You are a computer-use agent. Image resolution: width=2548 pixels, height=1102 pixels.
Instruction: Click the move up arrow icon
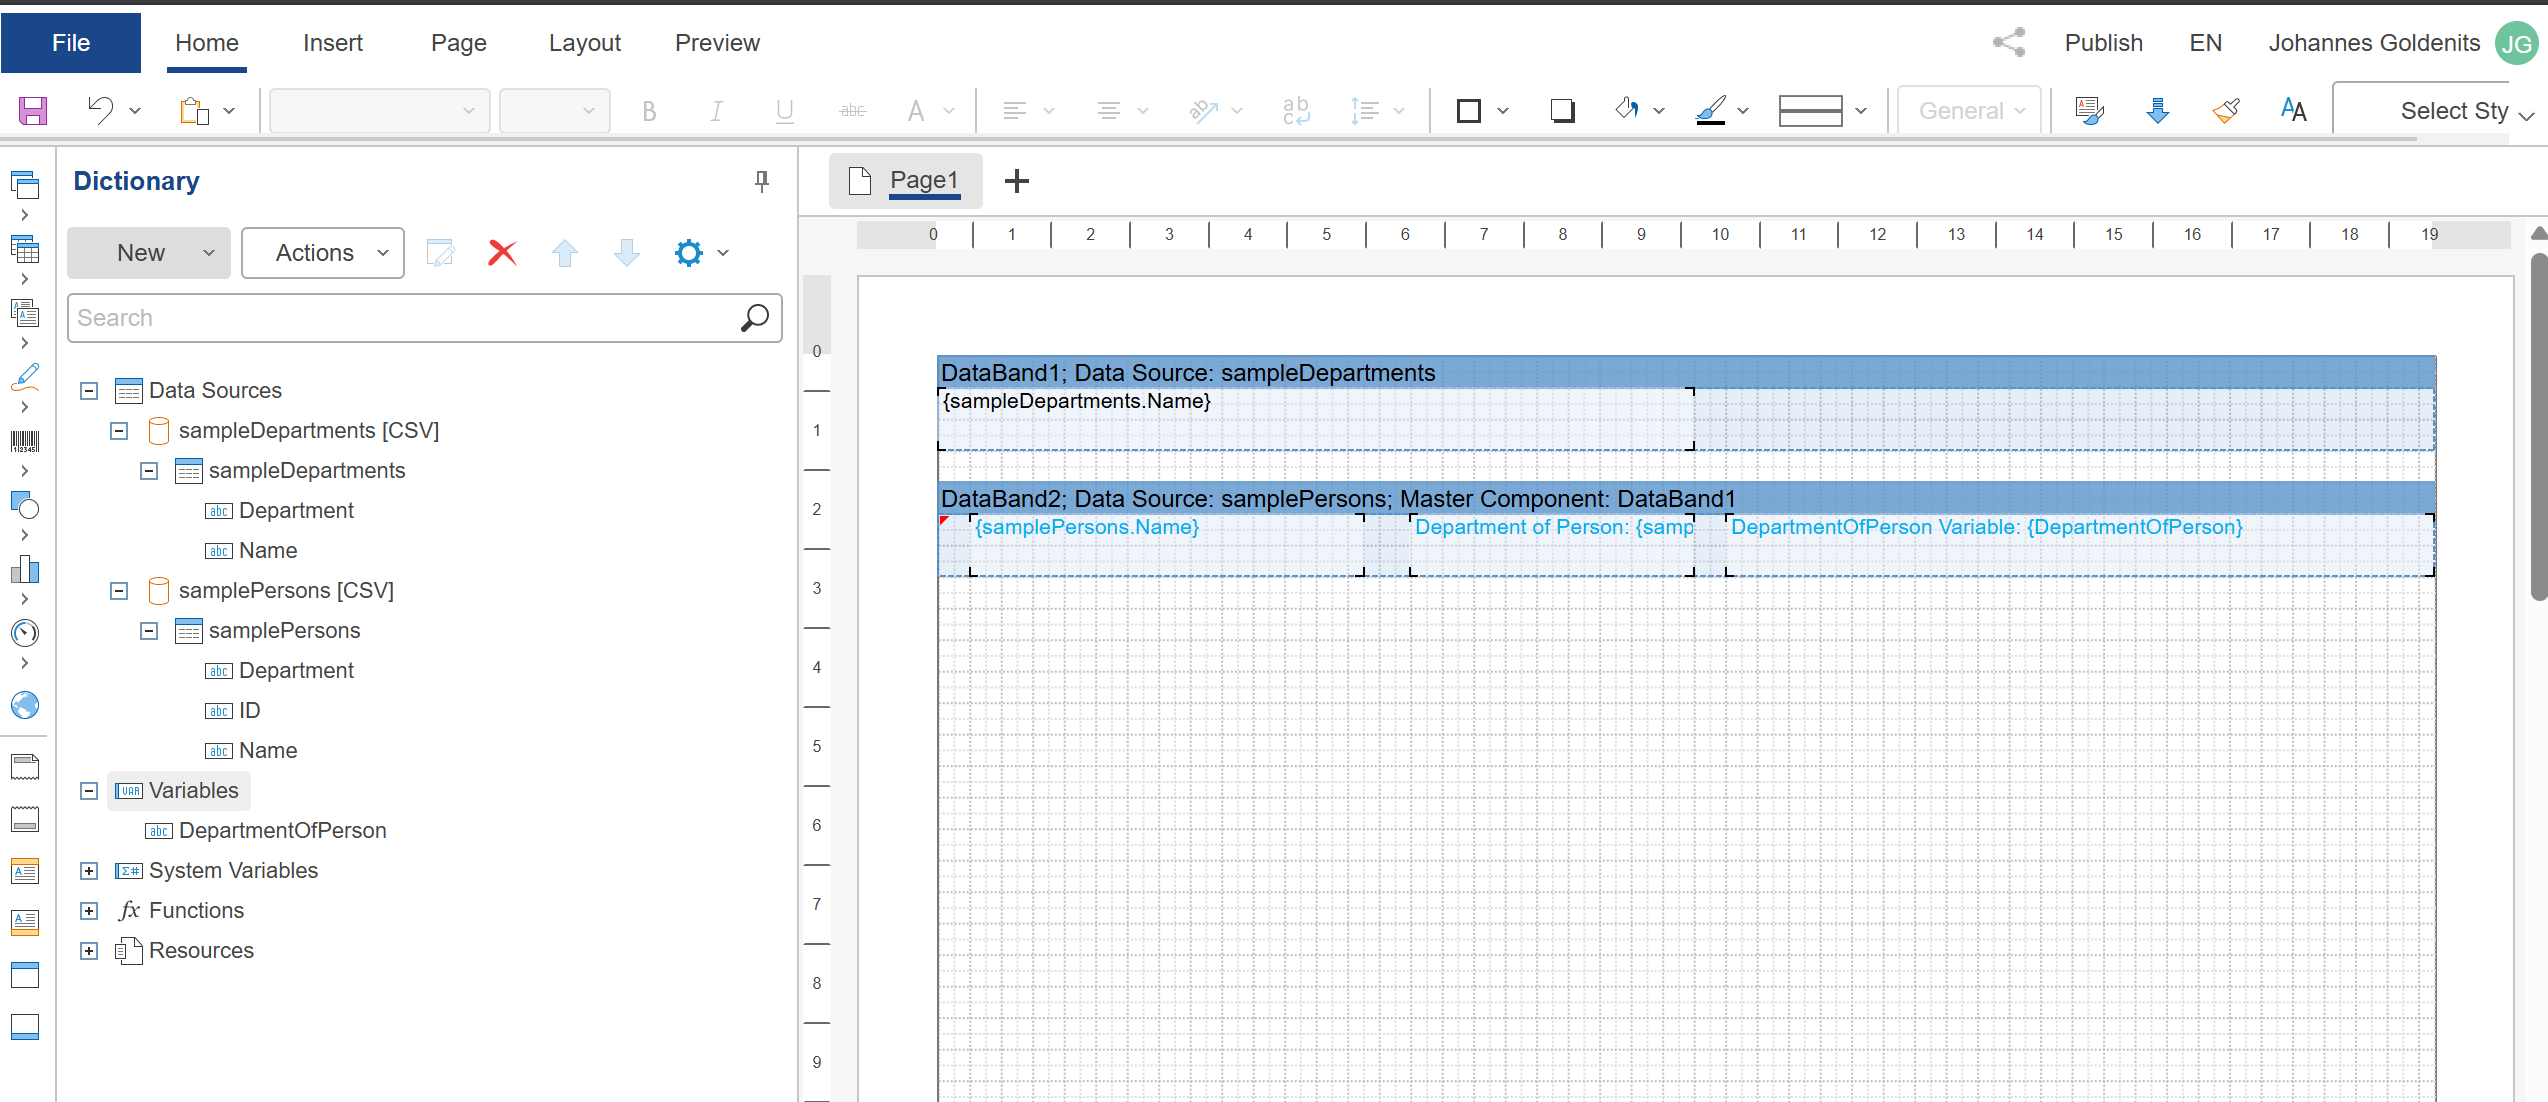(x=565, y=253)
